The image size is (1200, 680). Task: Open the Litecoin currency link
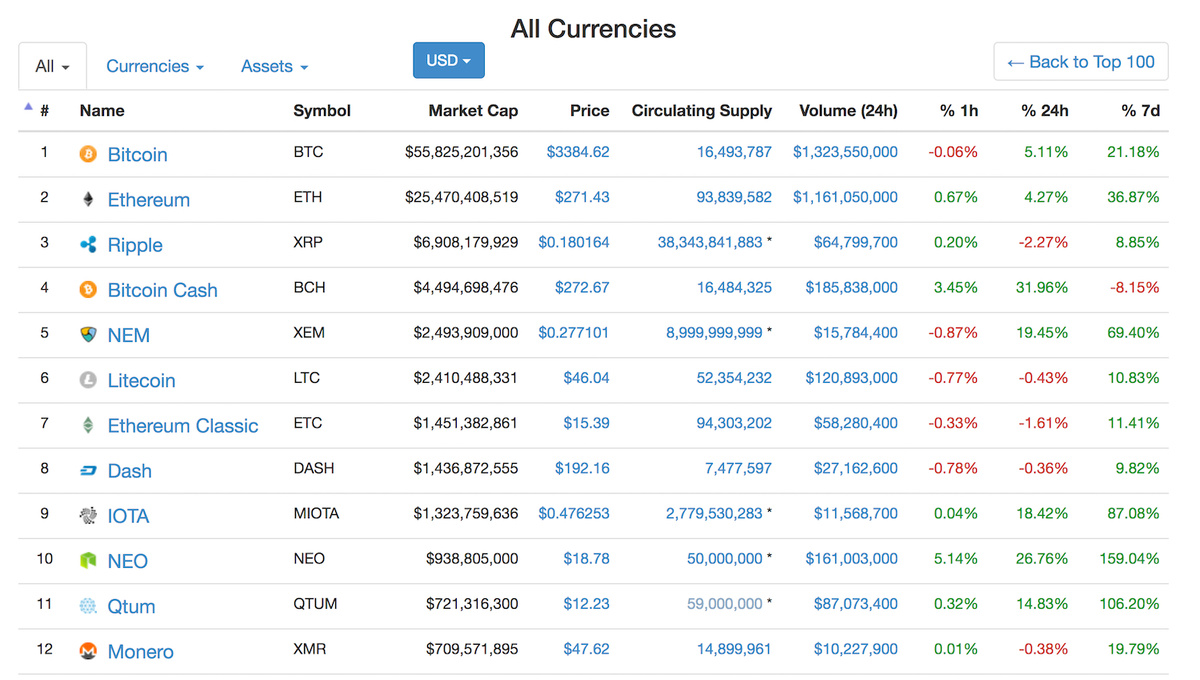coord(141,380)
